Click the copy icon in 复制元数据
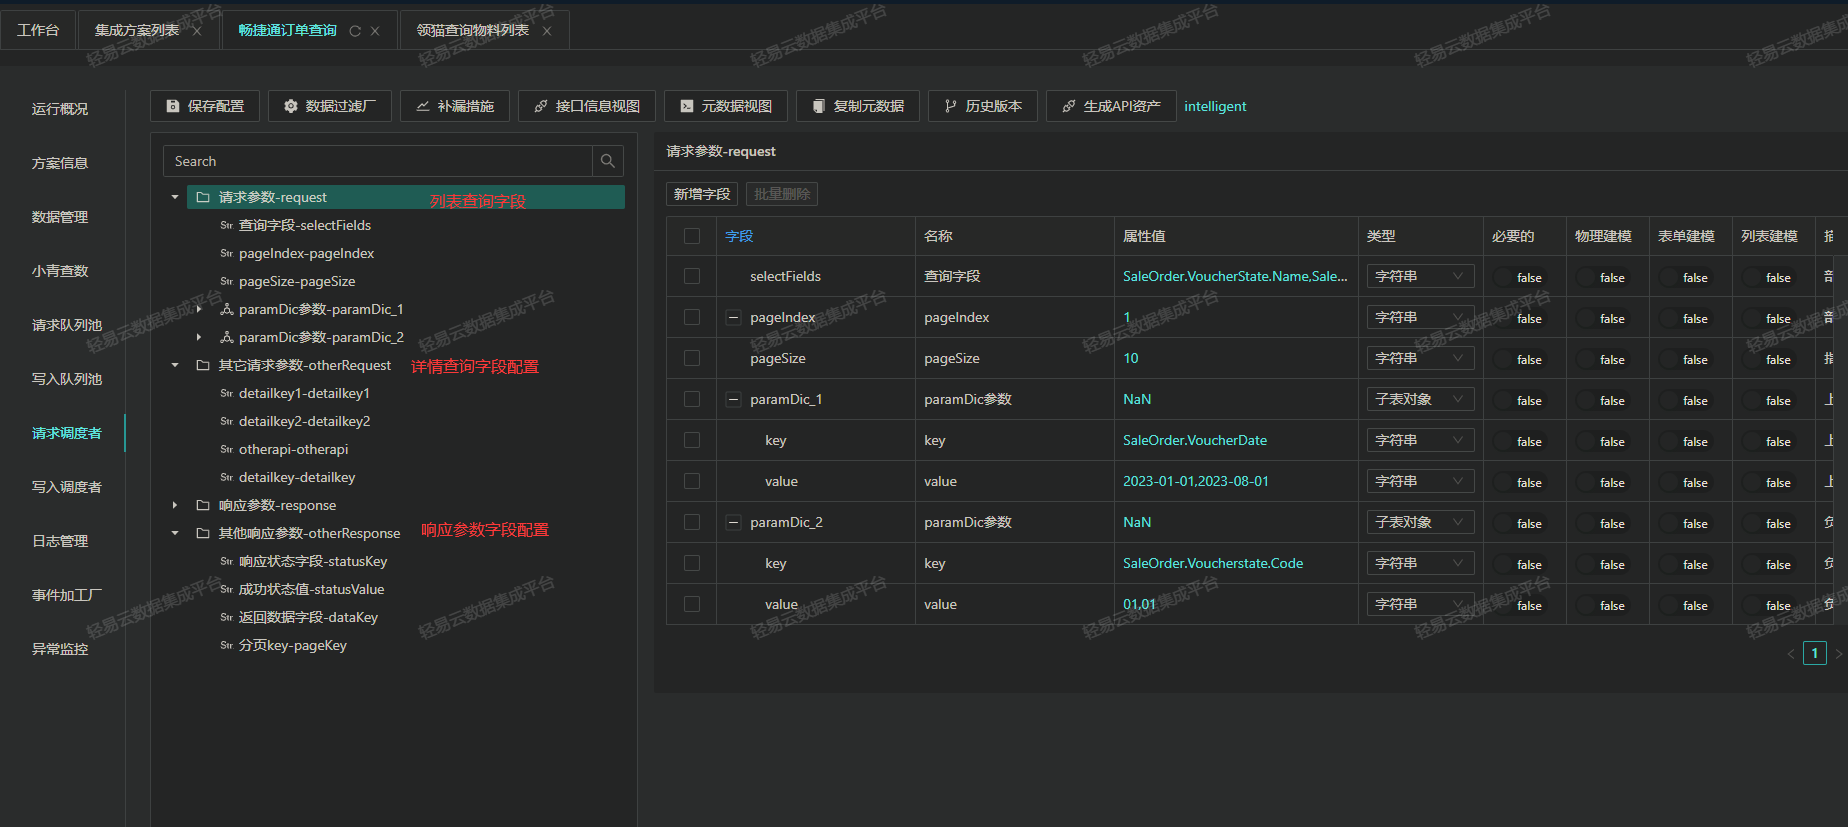Image resolution: width=1848 pixels, height=827 pixels. (x=819, y=106)
